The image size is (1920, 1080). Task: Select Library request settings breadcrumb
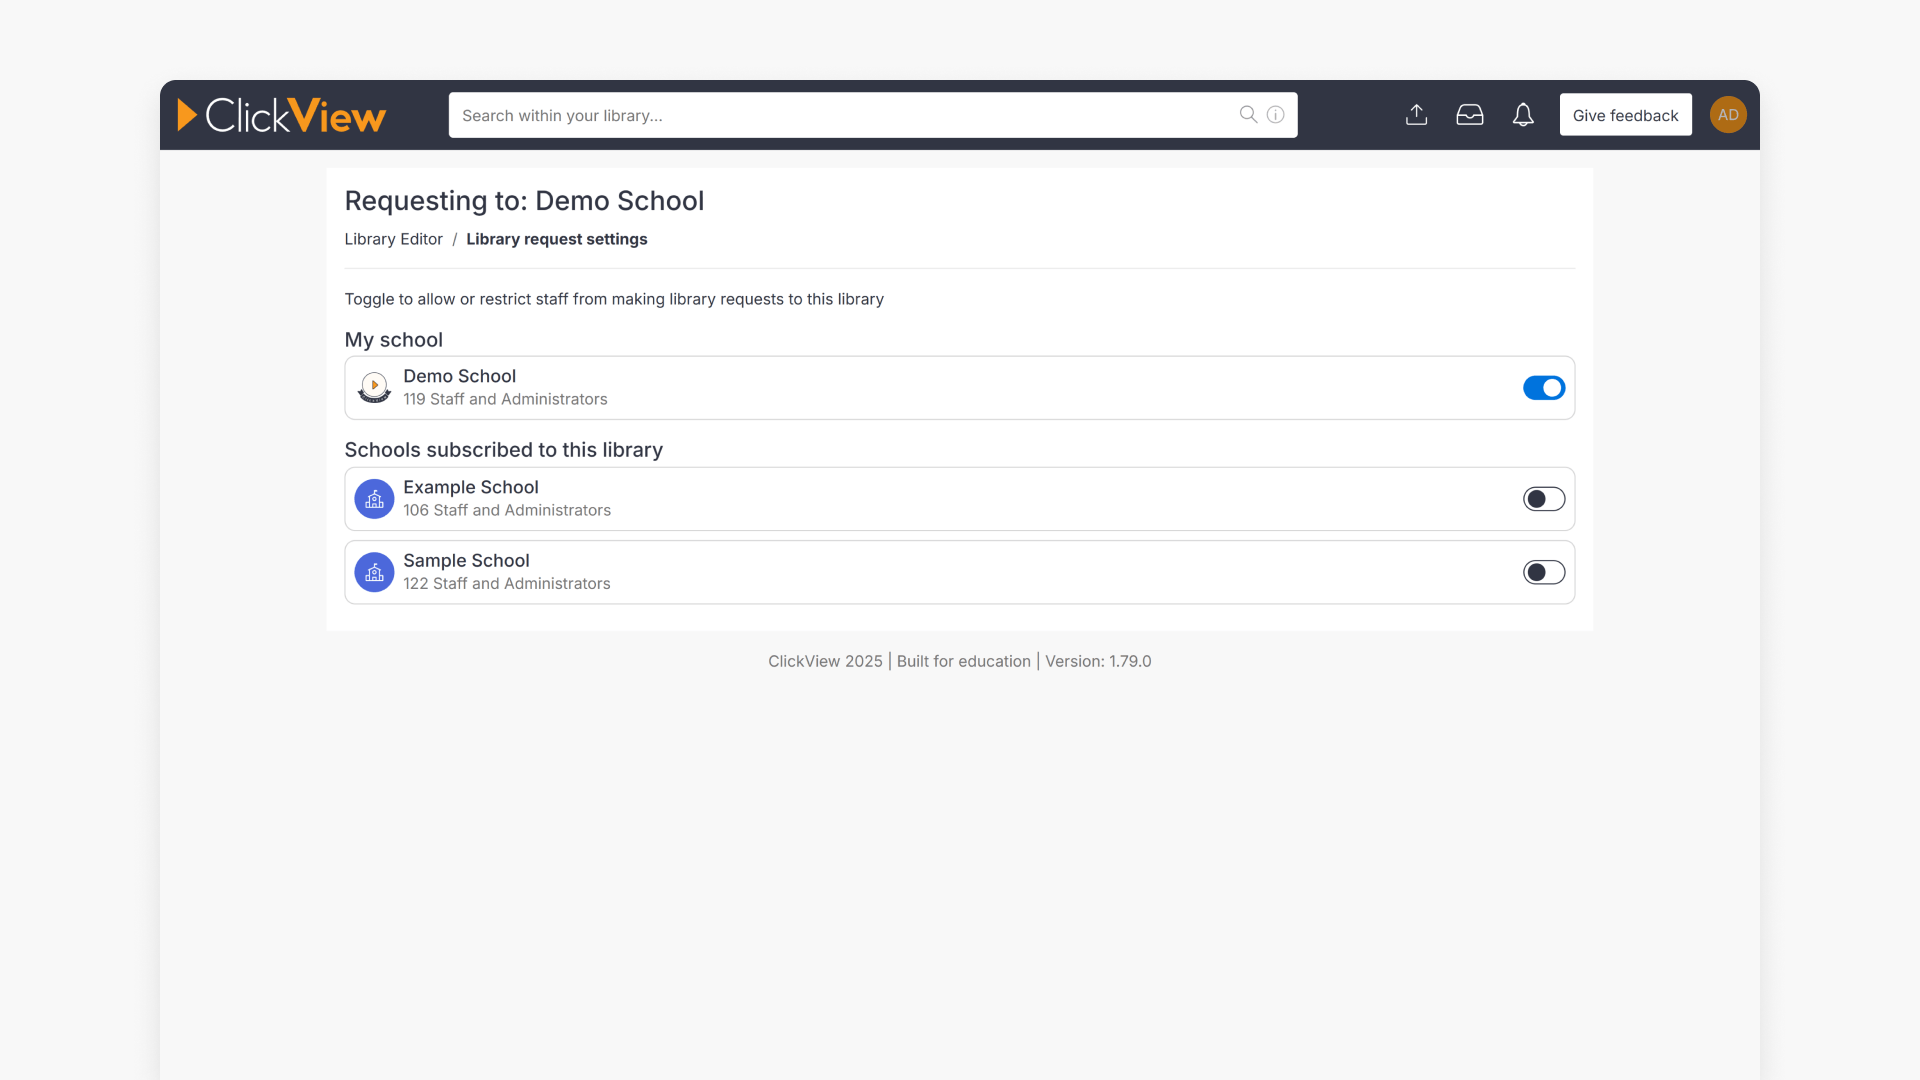coord(557,239)
